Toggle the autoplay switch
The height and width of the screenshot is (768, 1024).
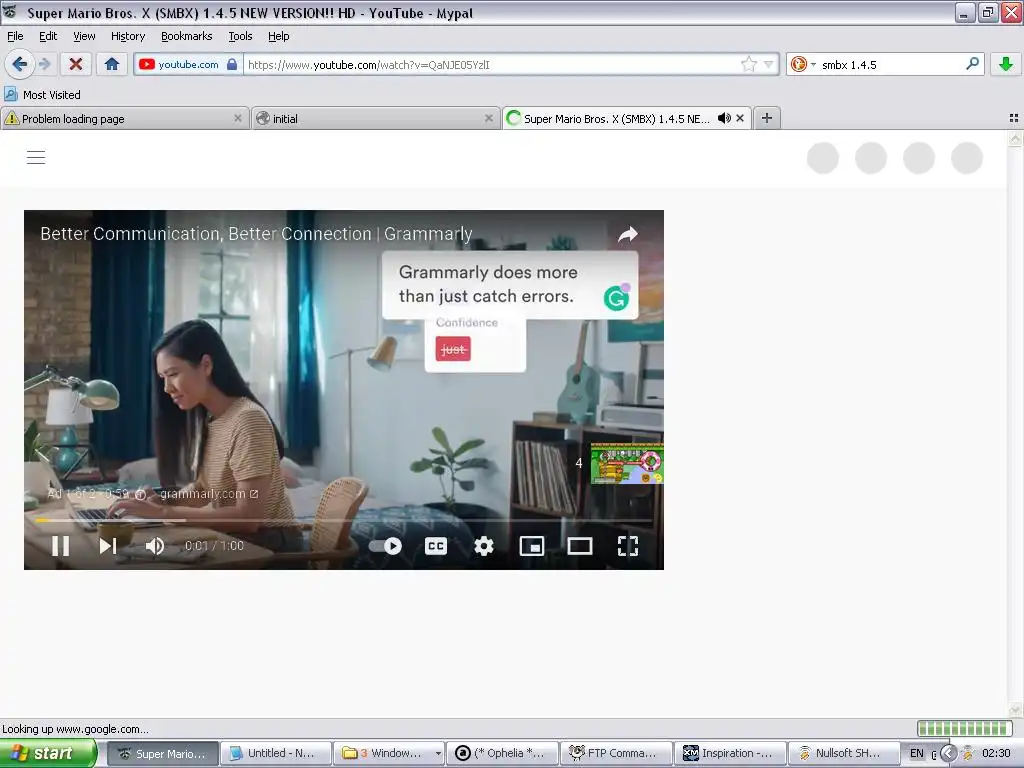pyautogui.click(x=386, y=545)
